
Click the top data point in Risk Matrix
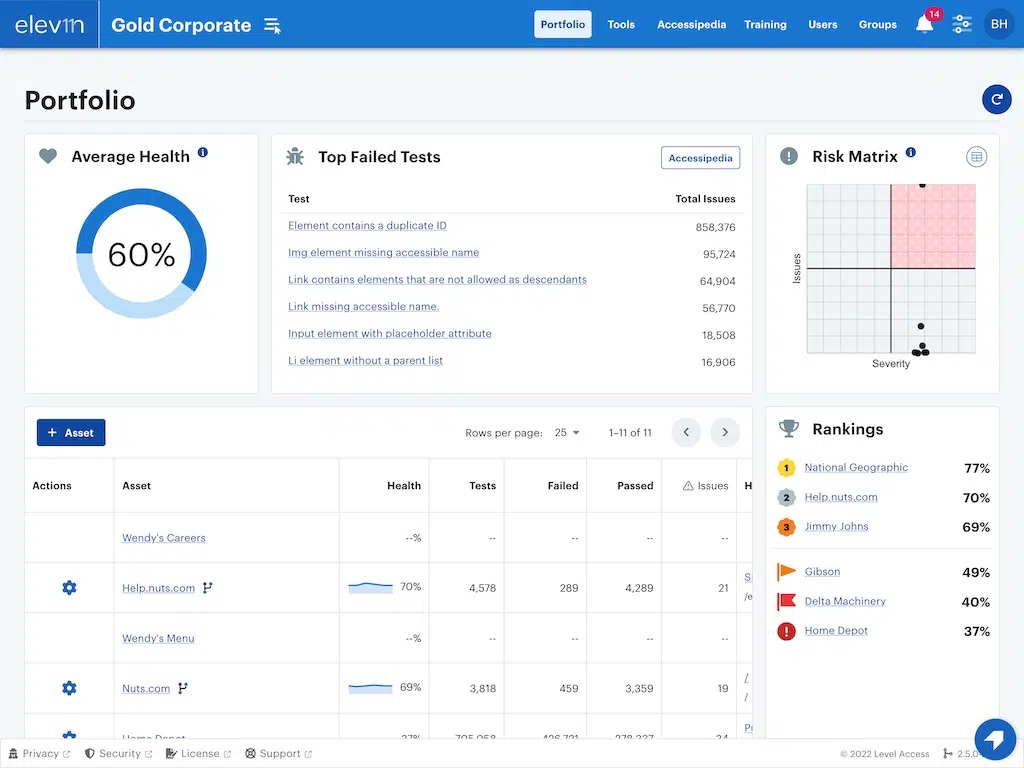922,185
